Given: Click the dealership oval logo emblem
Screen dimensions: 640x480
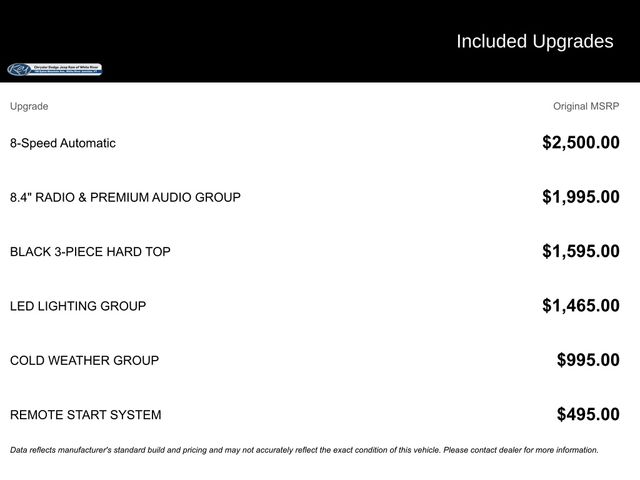Looking at the screenshot, I should (19, 70).
